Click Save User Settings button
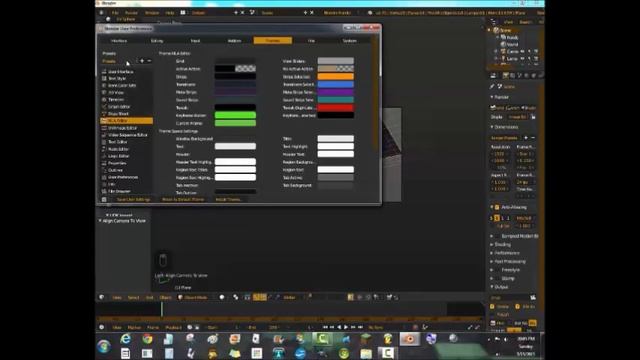The image size is (640, 360). point(133,200)
